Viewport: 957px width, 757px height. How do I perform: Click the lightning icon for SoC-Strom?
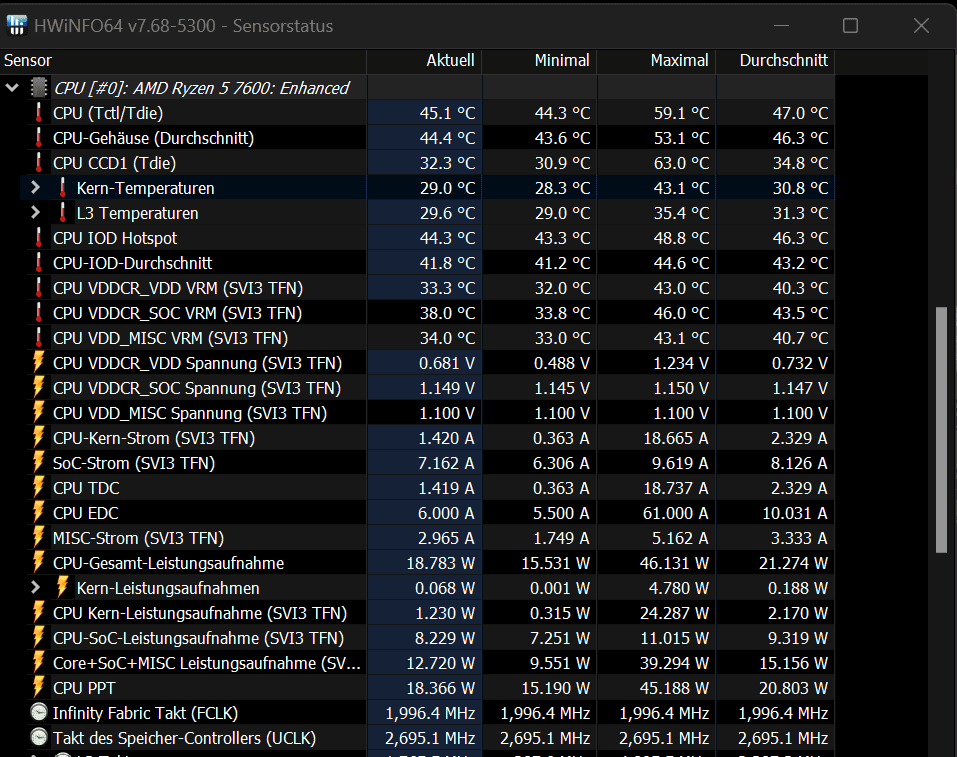pyautogui.click(x=39, y=463)
